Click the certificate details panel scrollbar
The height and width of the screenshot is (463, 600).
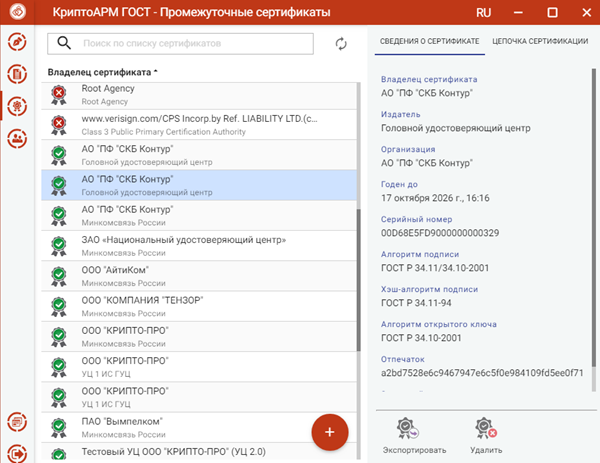593,218
